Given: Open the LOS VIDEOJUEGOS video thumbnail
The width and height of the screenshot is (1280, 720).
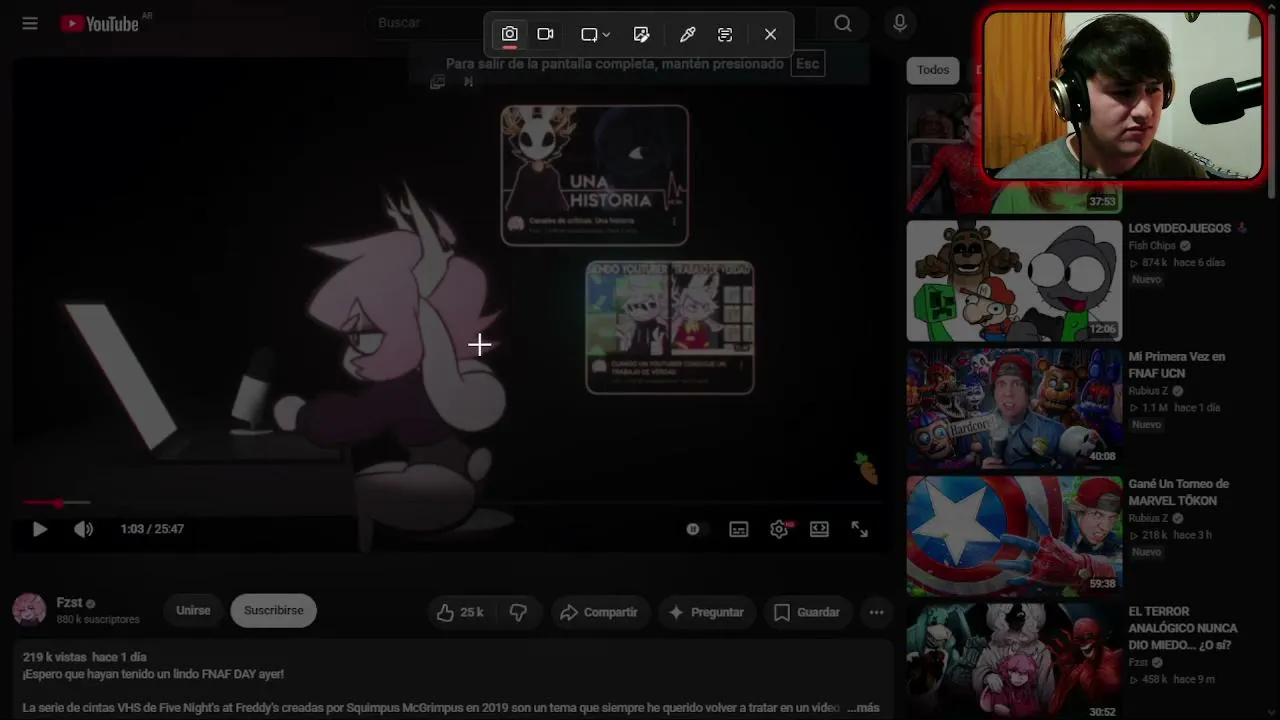Looking at the screenshot, I should click(x=1014, y=281).
